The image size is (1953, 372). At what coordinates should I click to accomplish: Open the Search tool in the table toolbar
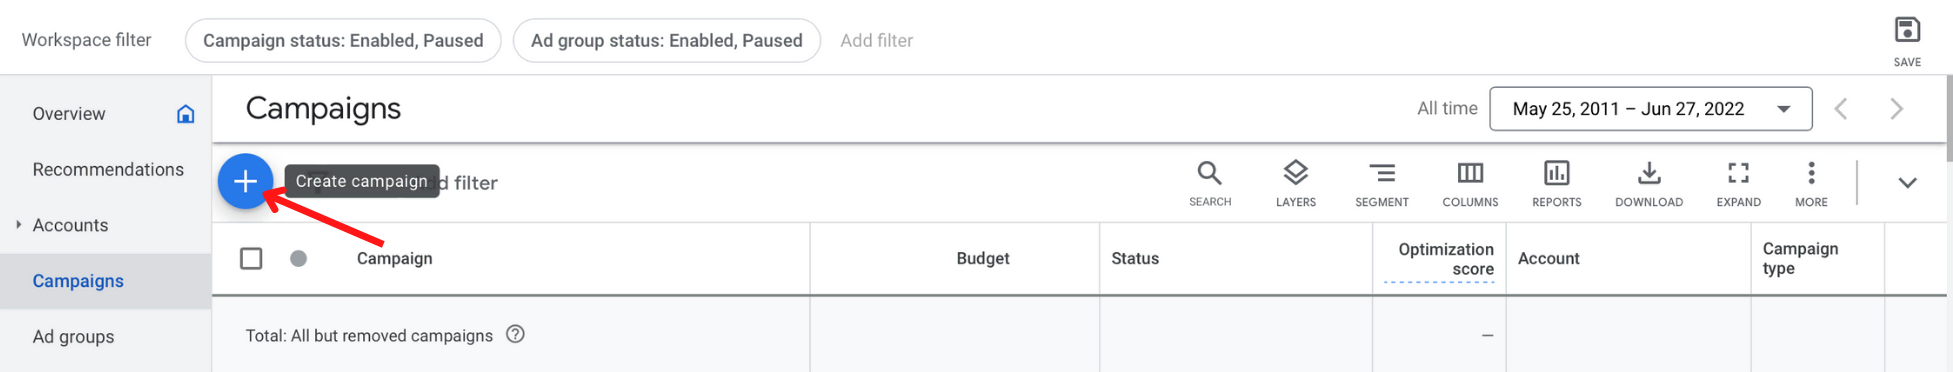coord(1210,184)
